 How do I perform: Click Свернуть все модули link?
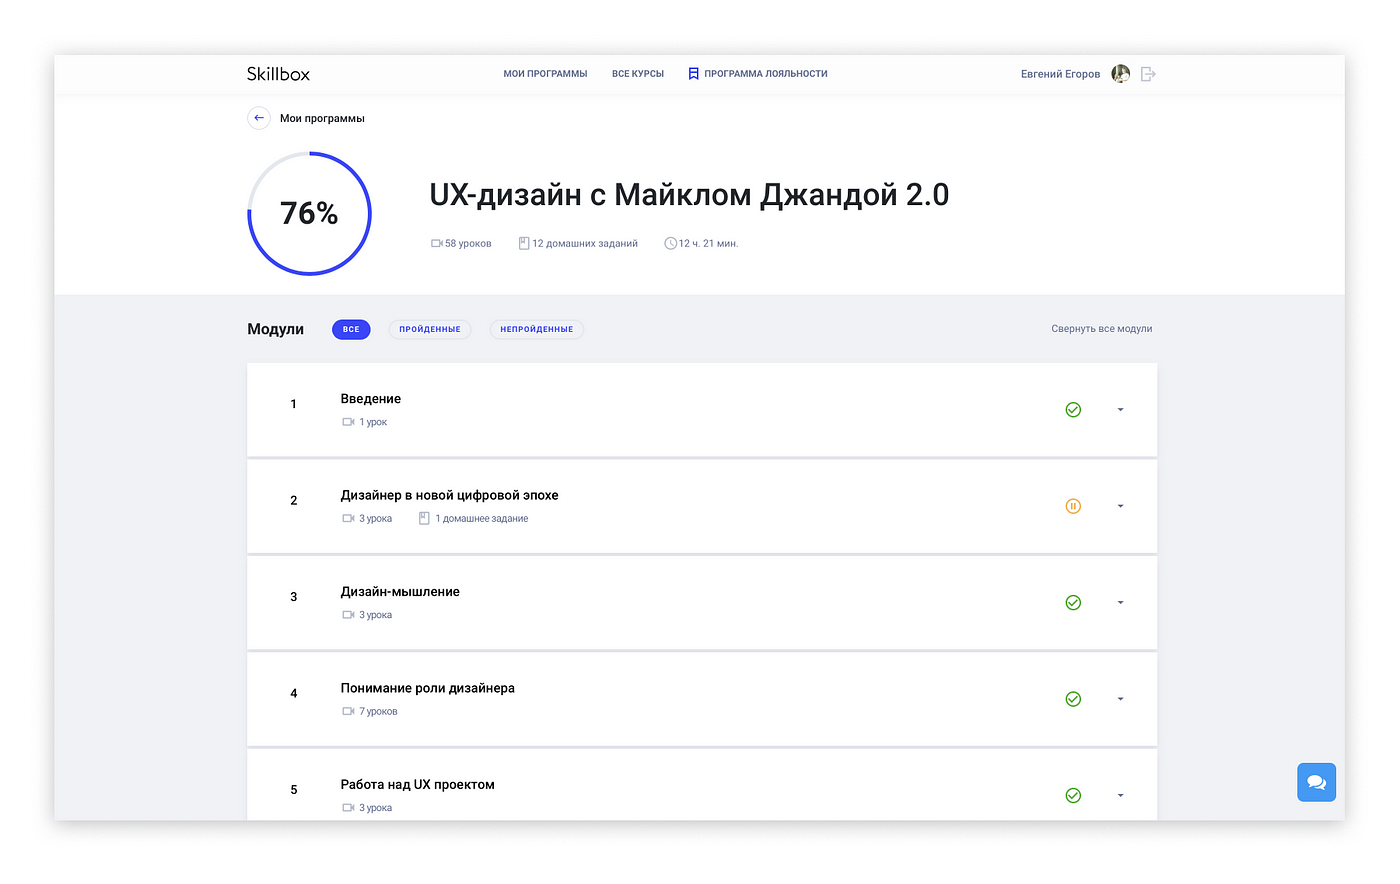pos(1102,329)
